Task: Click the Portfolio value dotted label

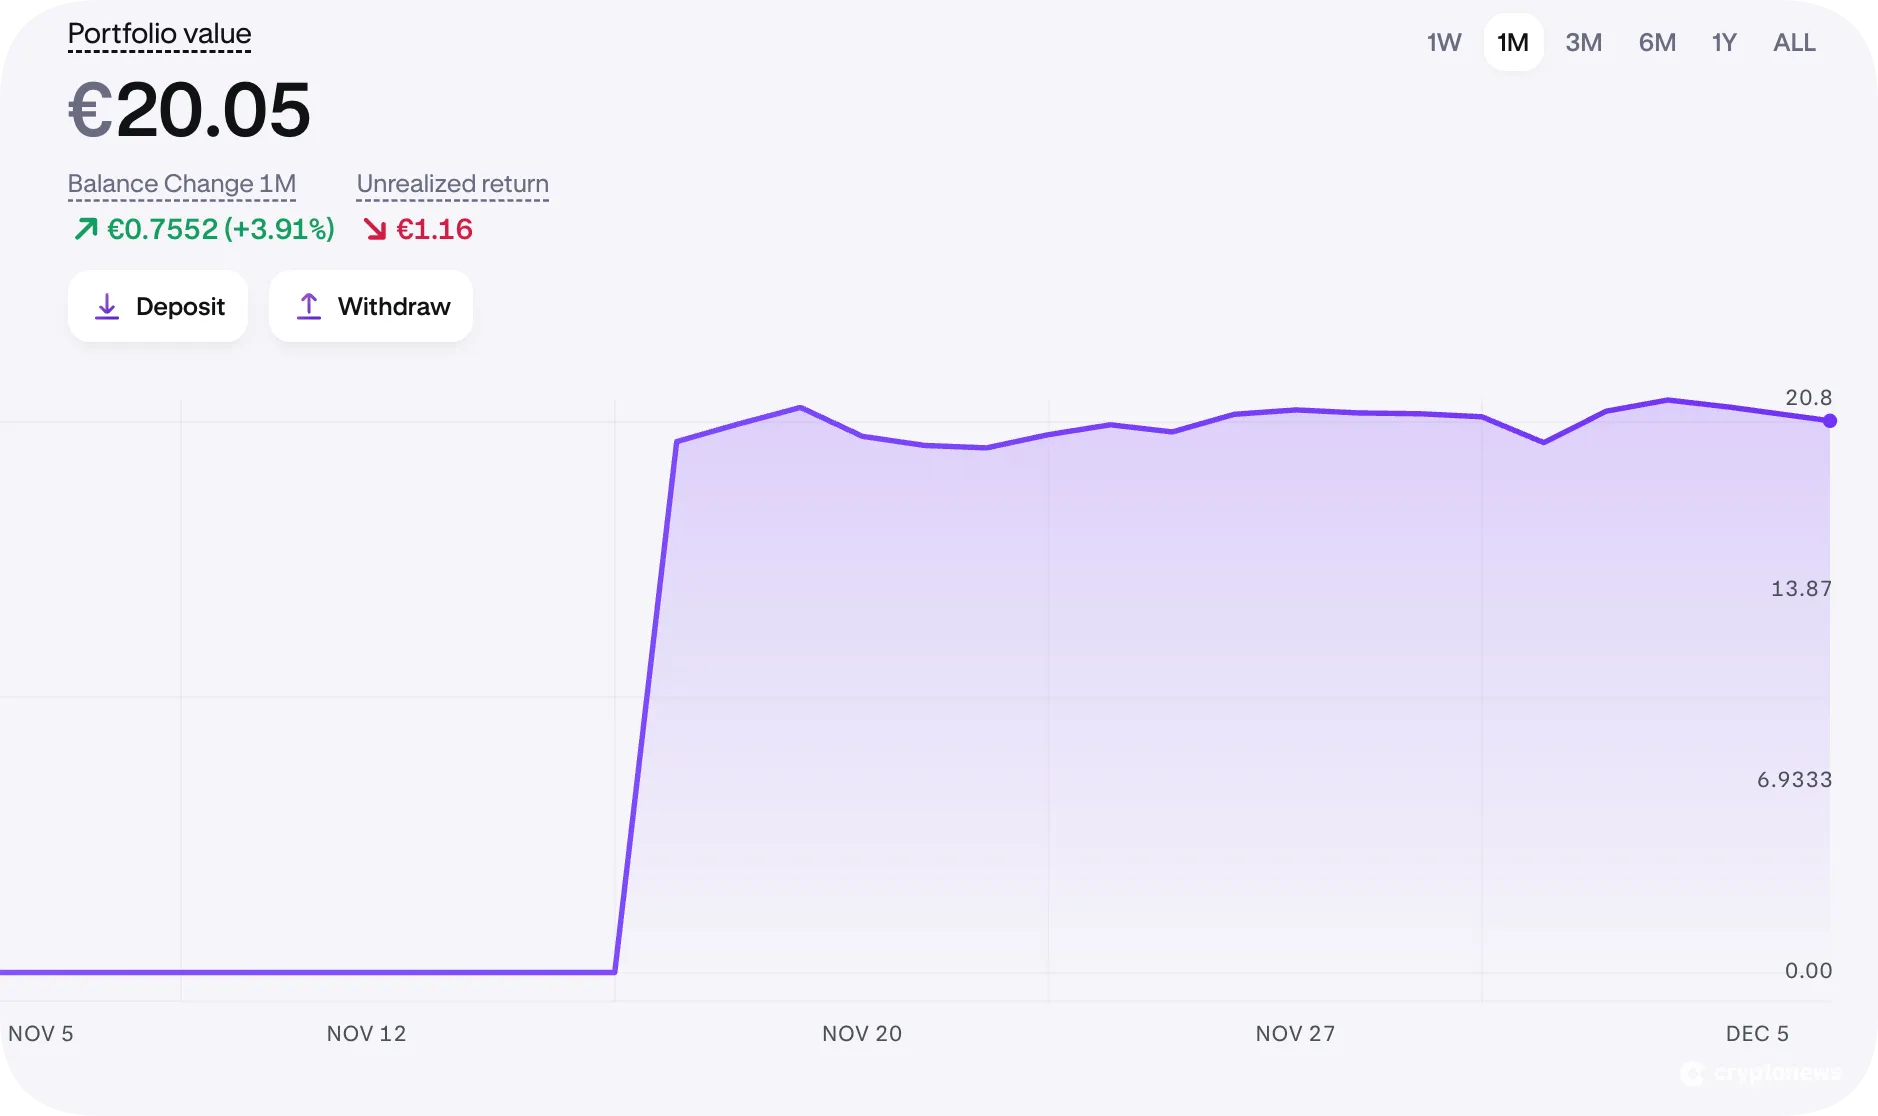Action: [159, 34]
